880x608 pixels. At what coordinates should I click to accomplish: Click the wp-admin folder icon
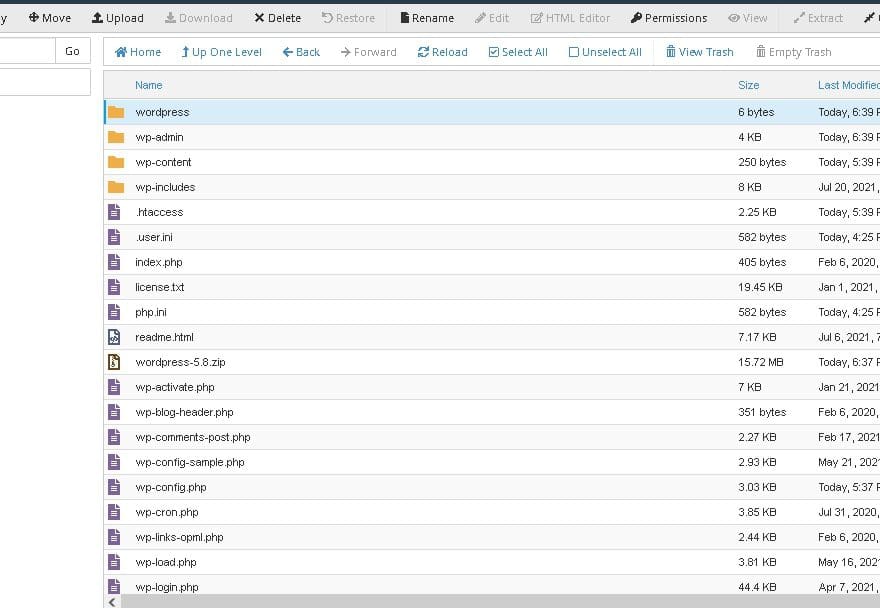116,137
